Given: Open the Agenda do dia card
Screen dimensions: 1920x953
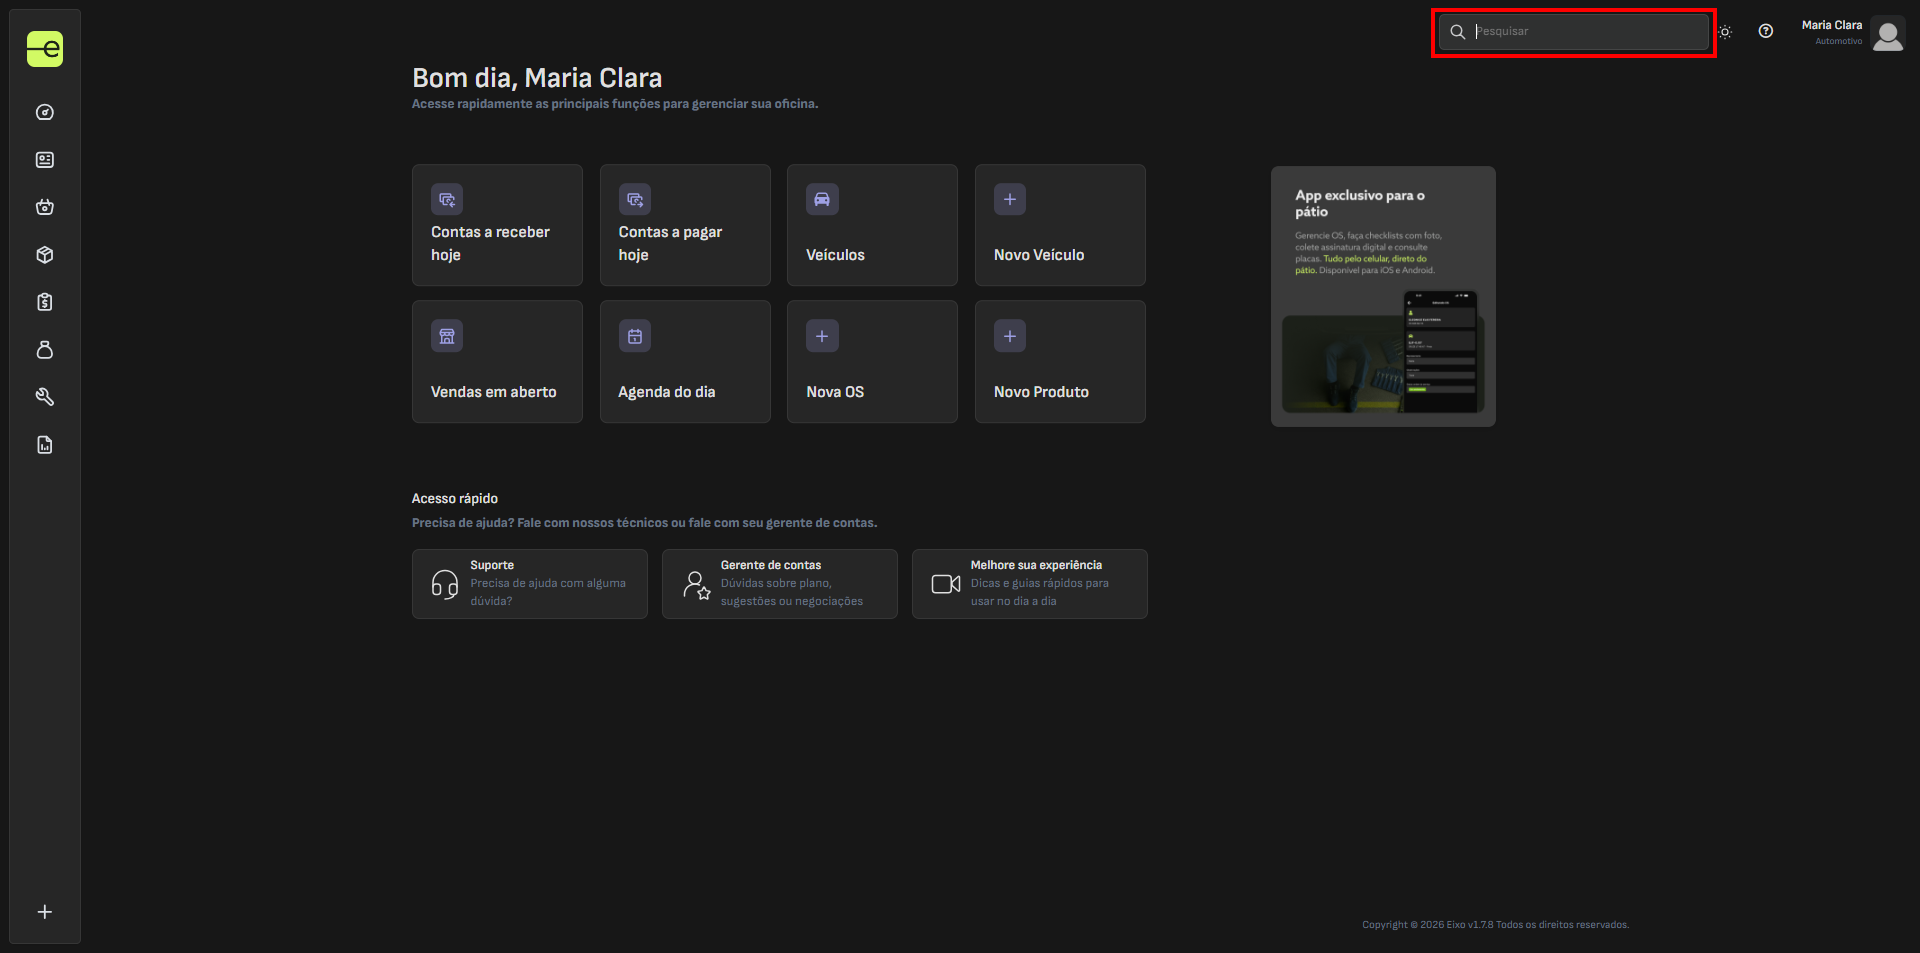Looking at the screenshot, I should click(685, 362).
